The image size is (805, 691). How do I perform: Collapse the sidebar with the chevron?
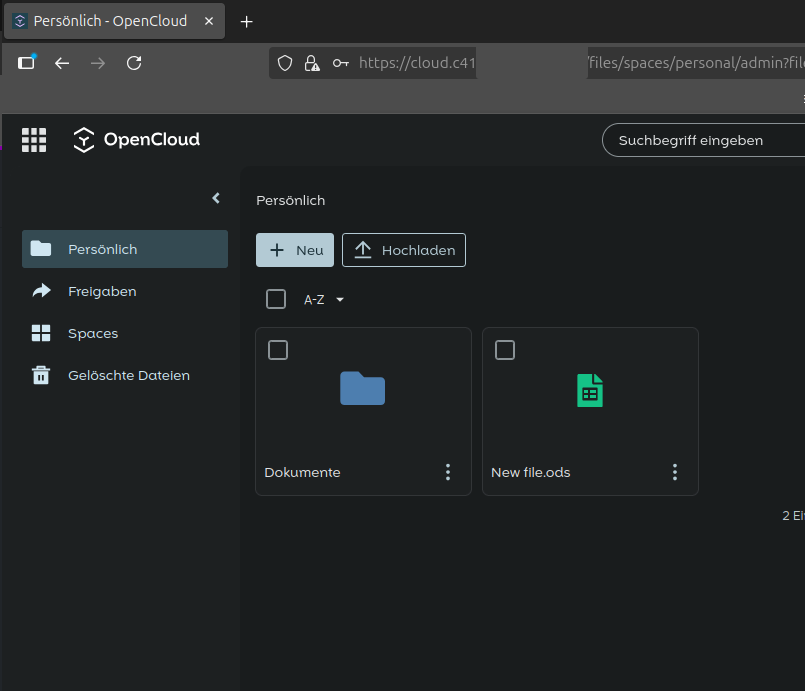[216, 198]
